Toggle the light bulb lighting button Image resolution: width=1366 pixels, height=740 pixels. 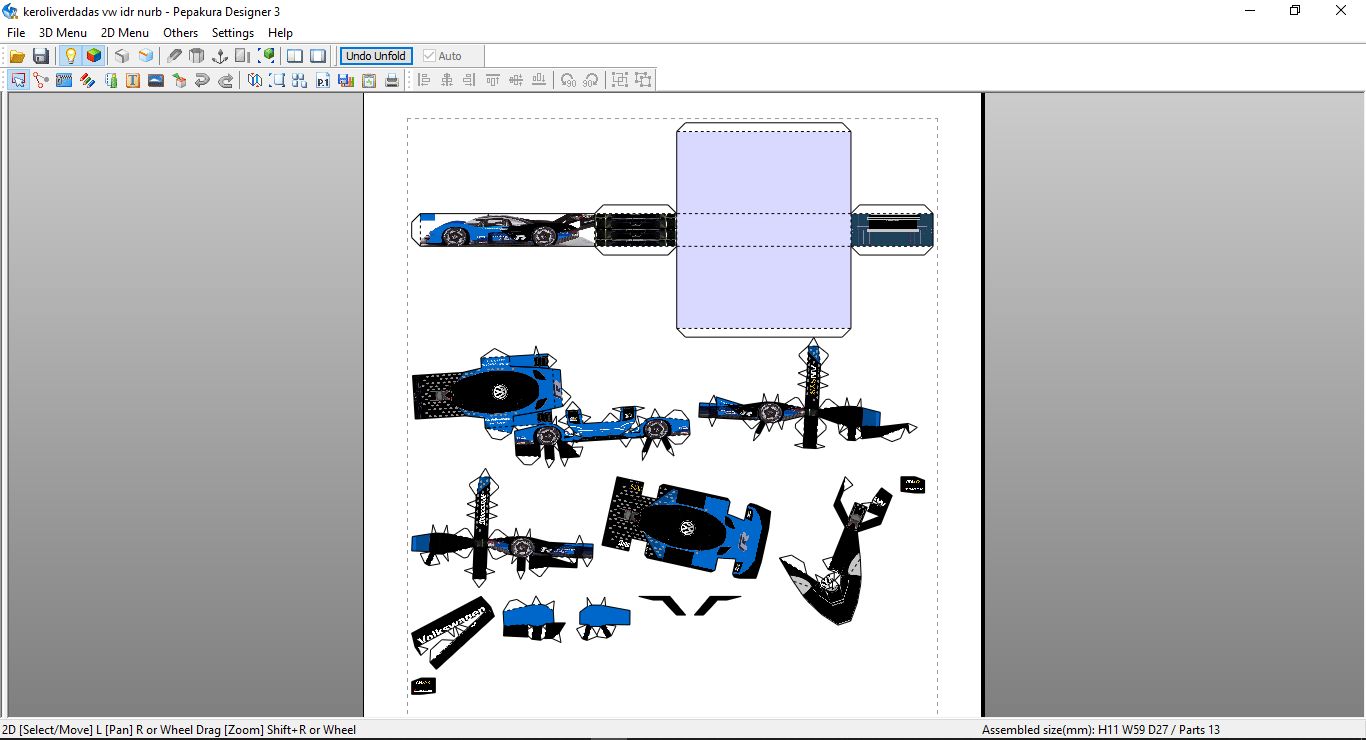coord(70,56)
